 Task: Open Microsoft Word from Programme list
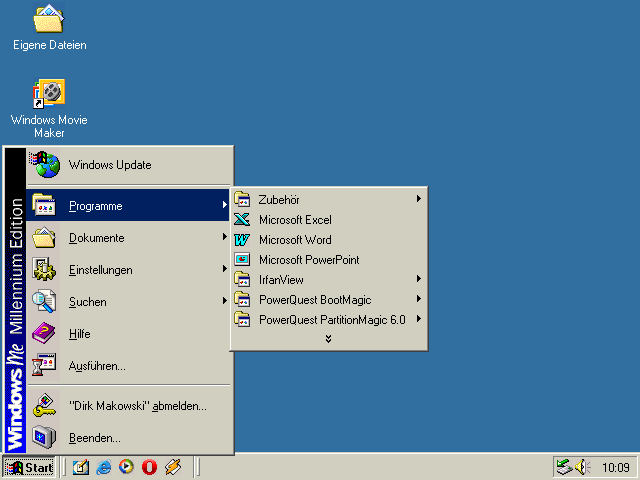(x=329, y=240)
